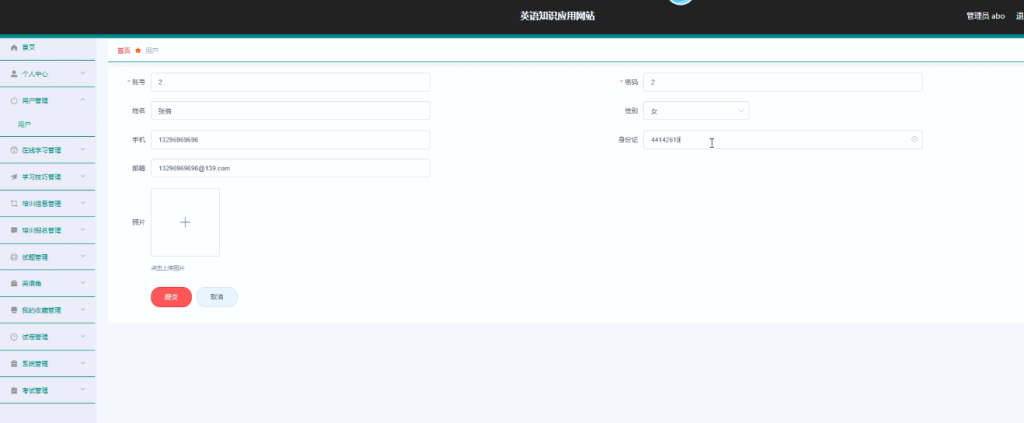Click into the 账号 input field

tap(290, 82)
